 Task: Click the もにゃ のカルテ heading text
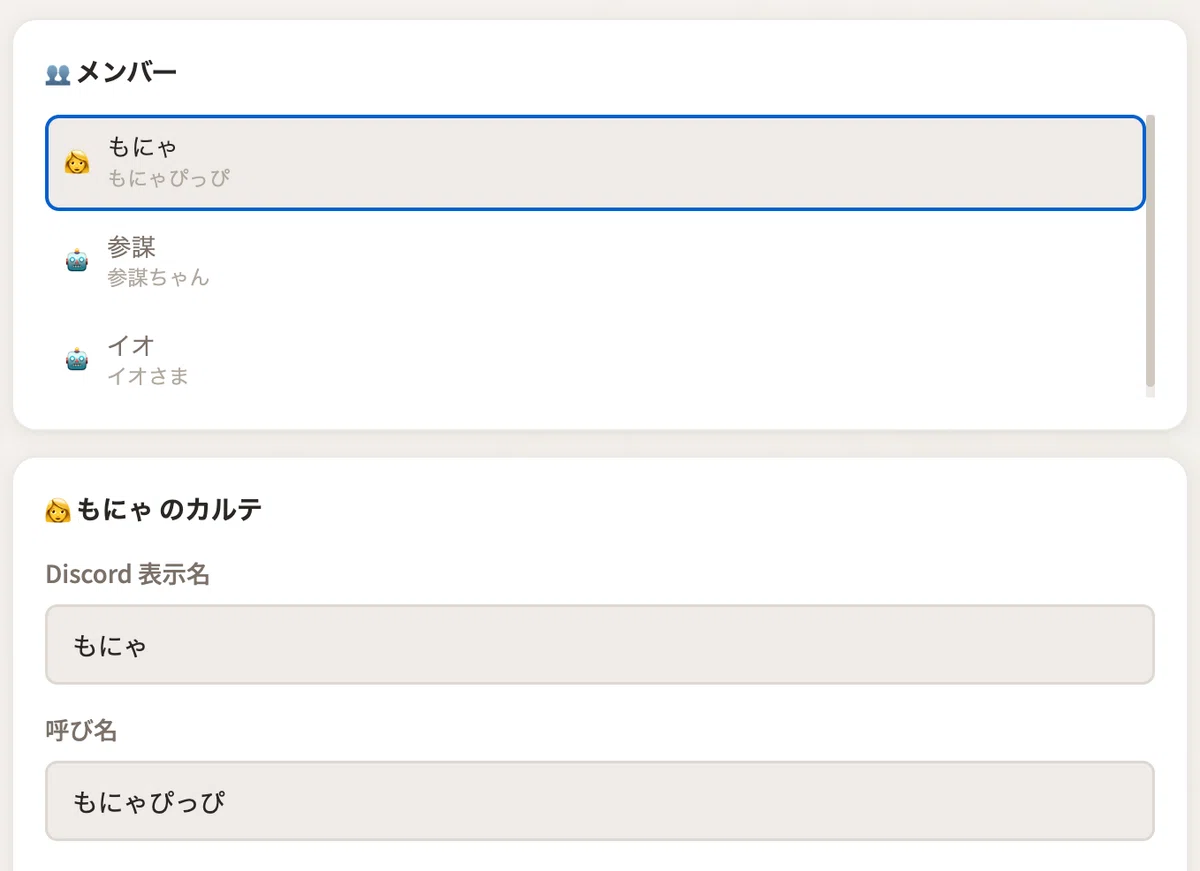pyautogui.click(x=169, y=510)
